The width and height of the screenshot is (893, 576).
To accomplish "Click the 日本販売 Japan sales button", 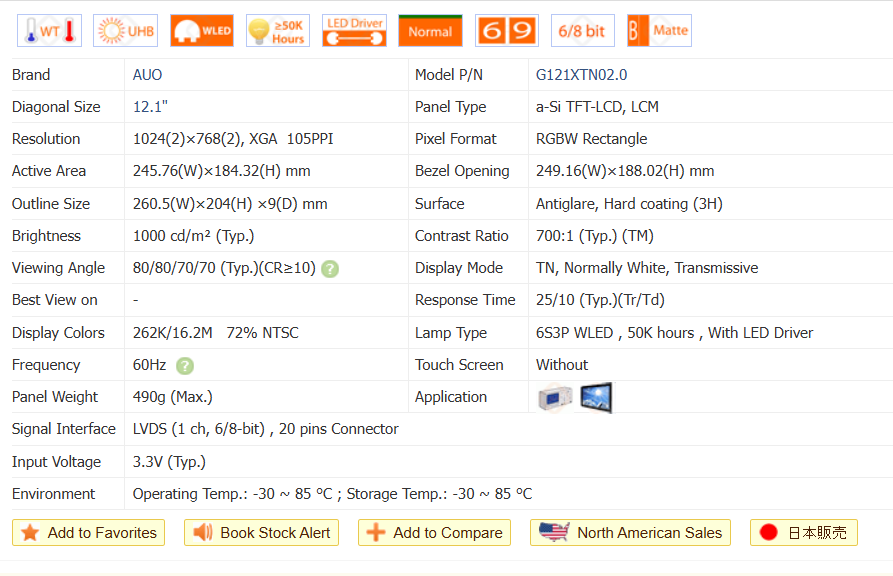I will pos(803,533).
